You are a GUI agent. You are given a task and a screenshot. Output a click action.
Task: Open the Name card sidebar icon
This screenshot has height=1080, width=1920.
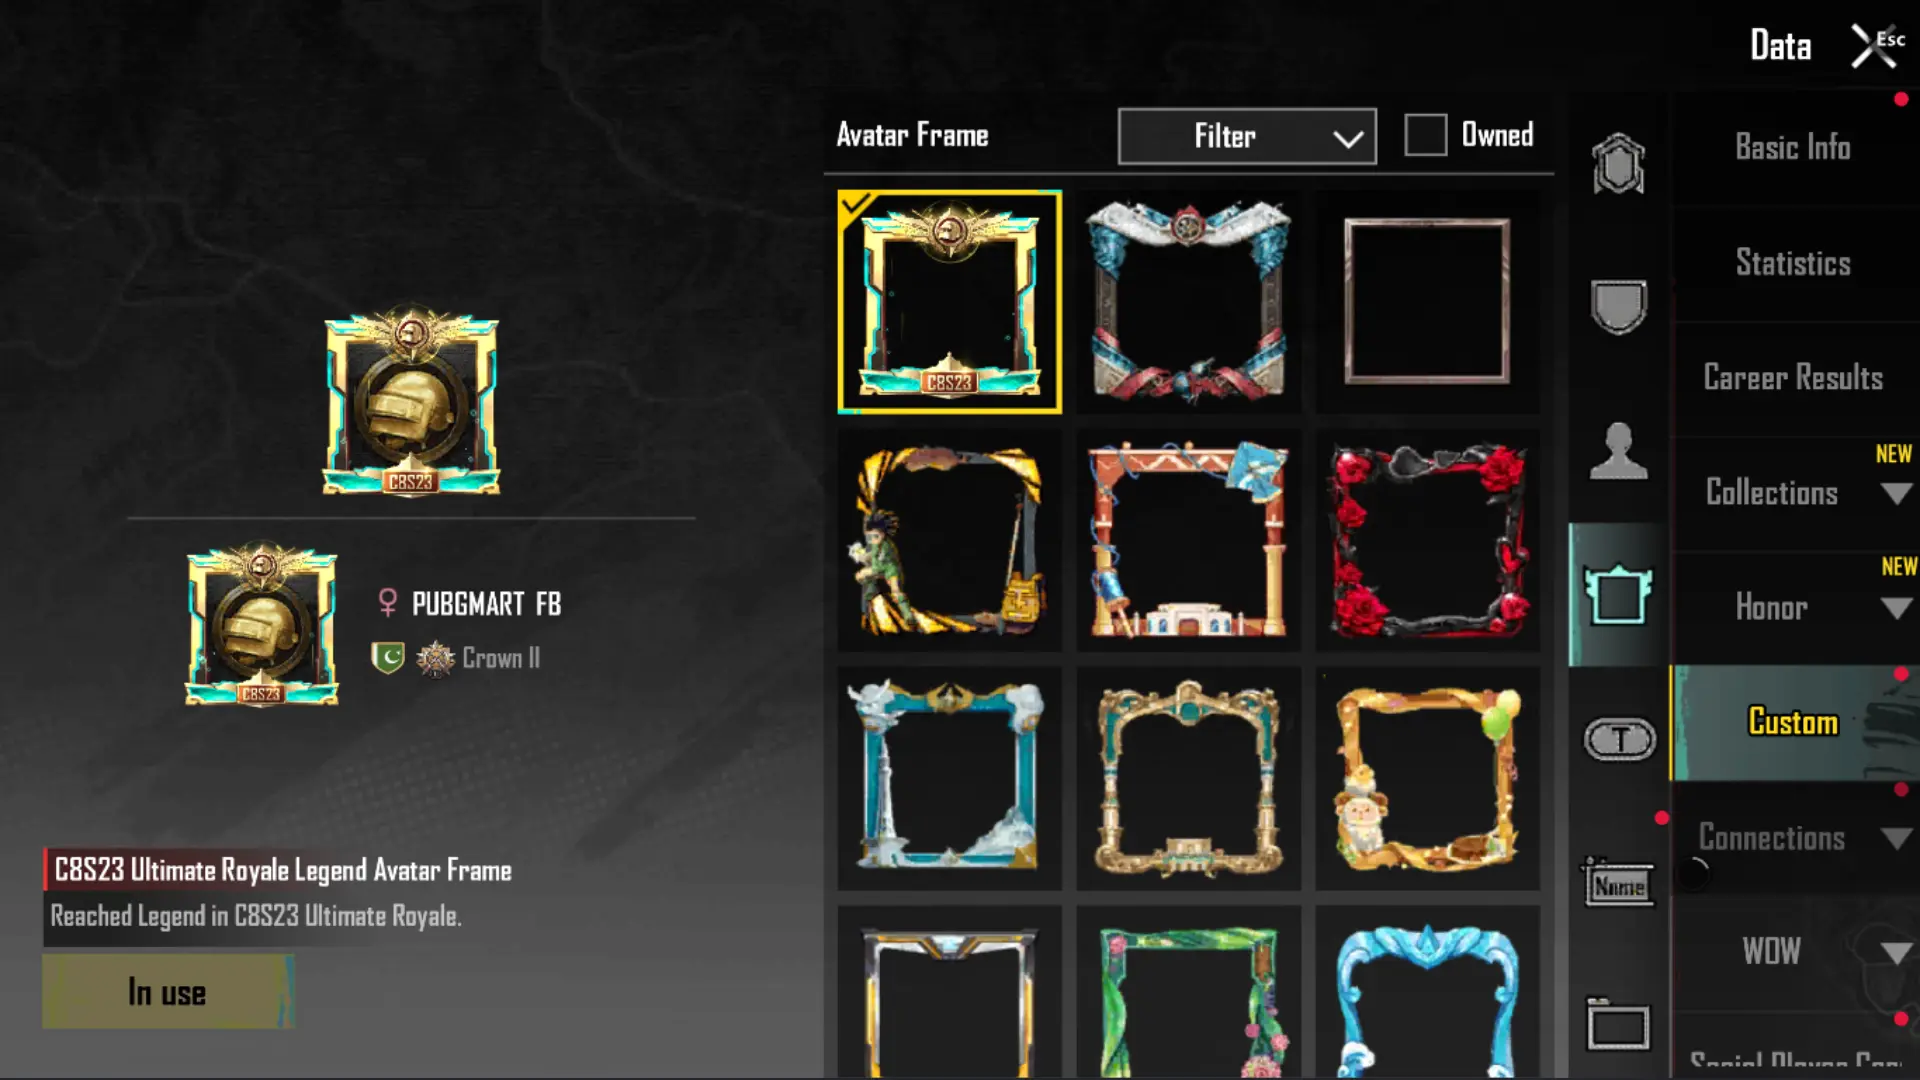1618,883
